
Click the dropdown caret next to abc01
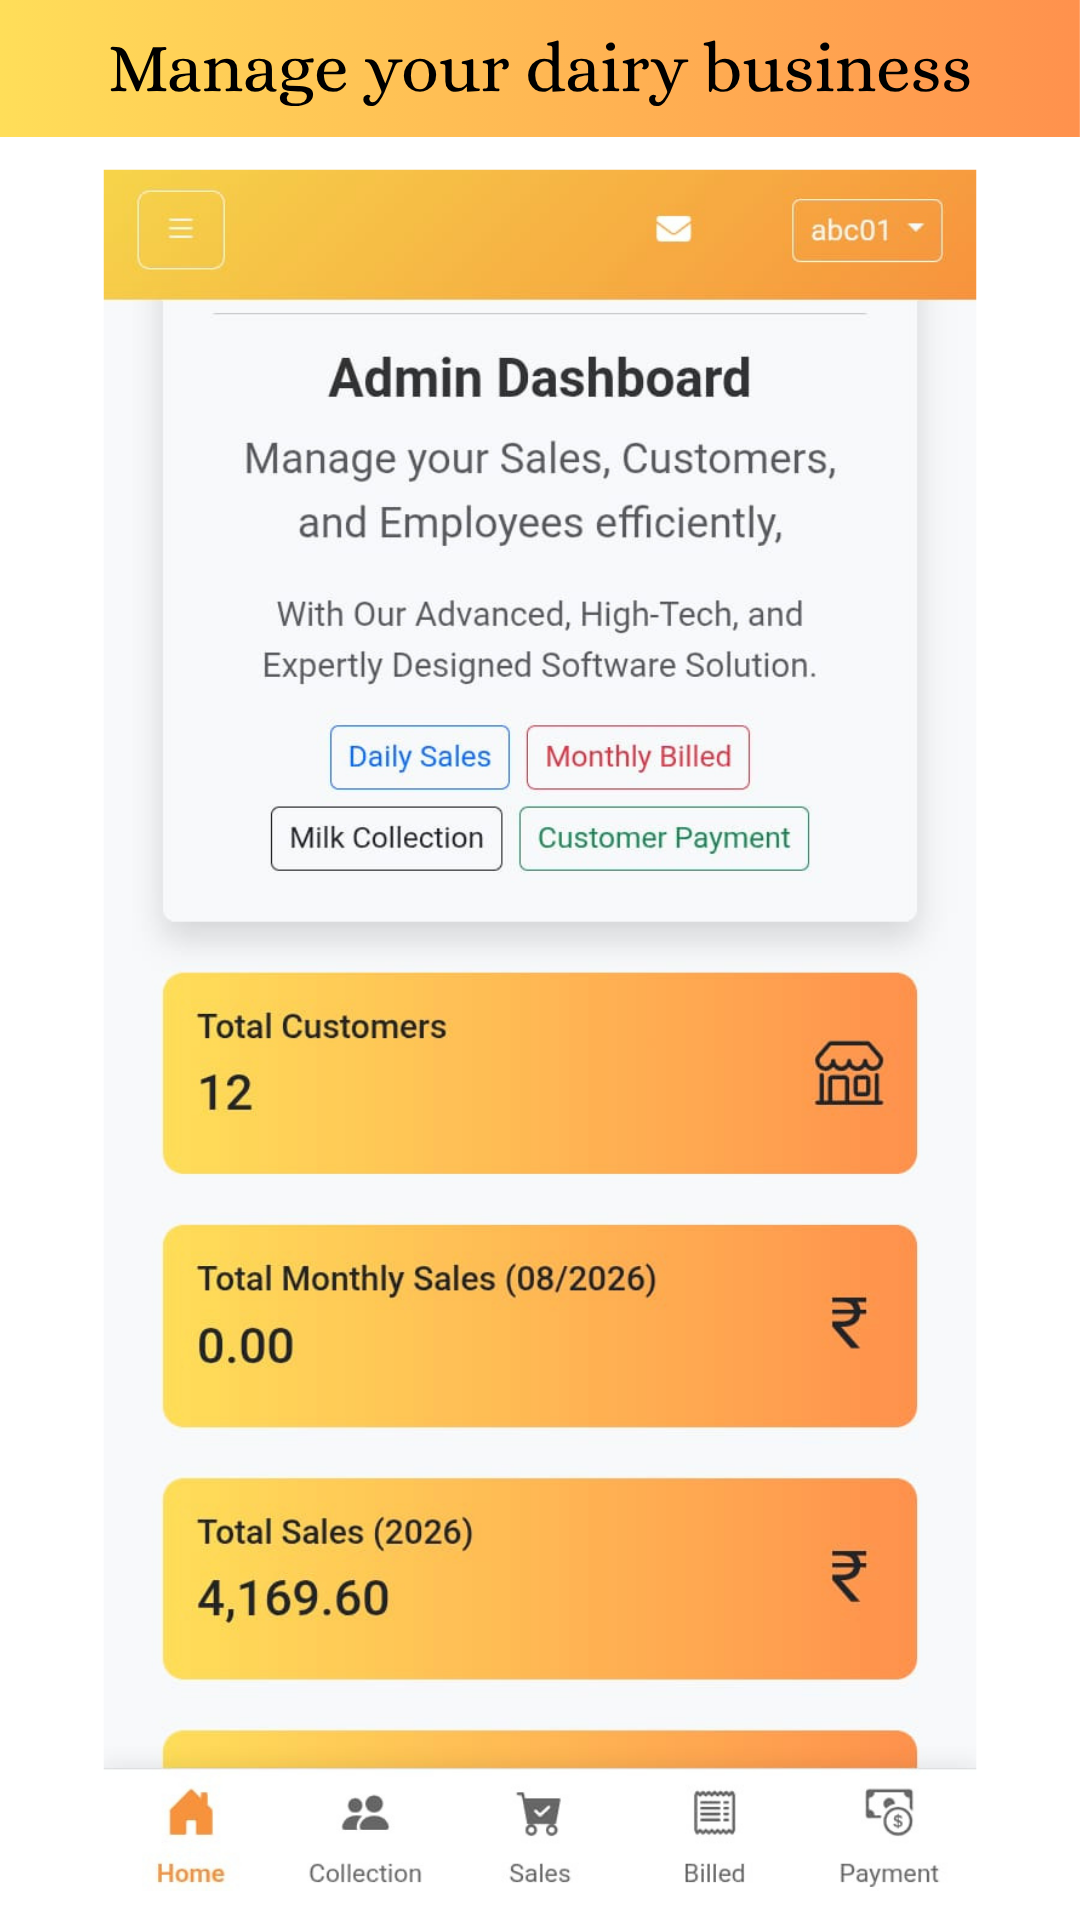click(916, 228)
